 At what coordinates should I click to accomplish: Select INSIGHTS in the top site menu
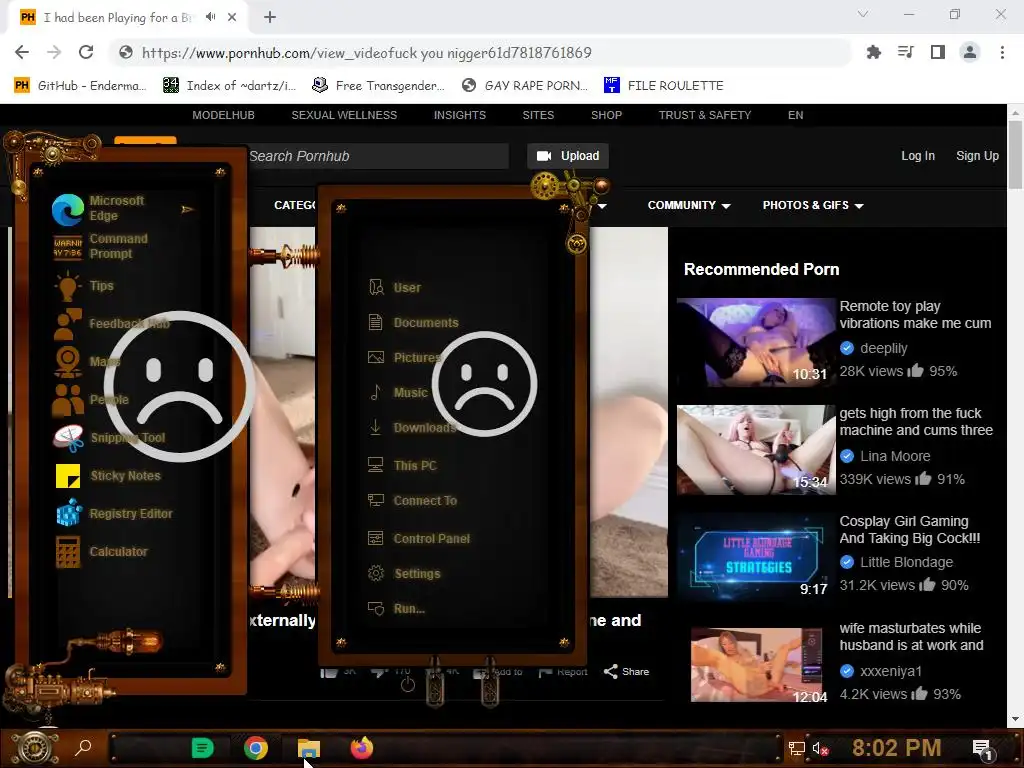460,115
